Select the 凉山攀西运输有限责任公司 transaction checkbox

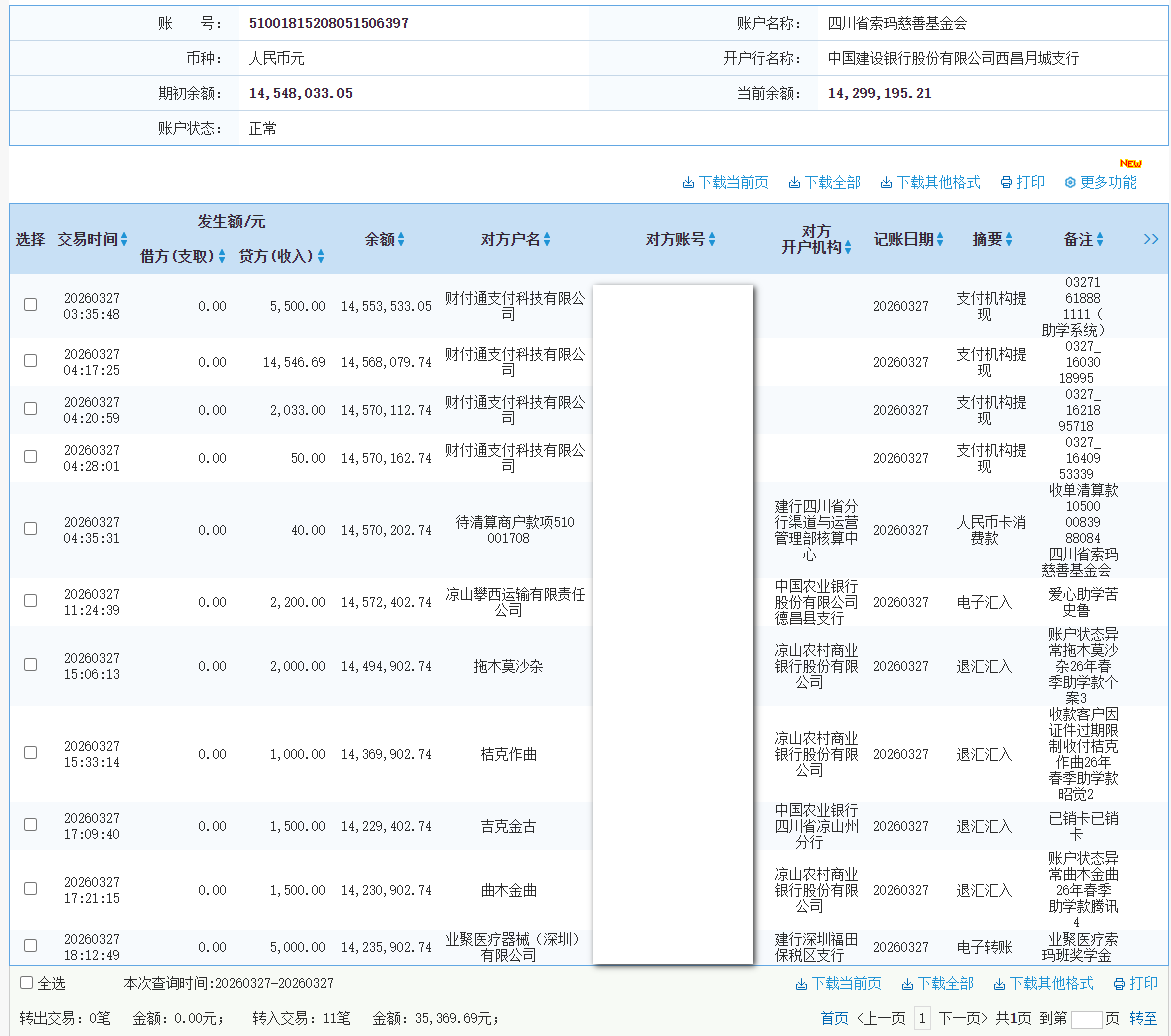(30, 602)
